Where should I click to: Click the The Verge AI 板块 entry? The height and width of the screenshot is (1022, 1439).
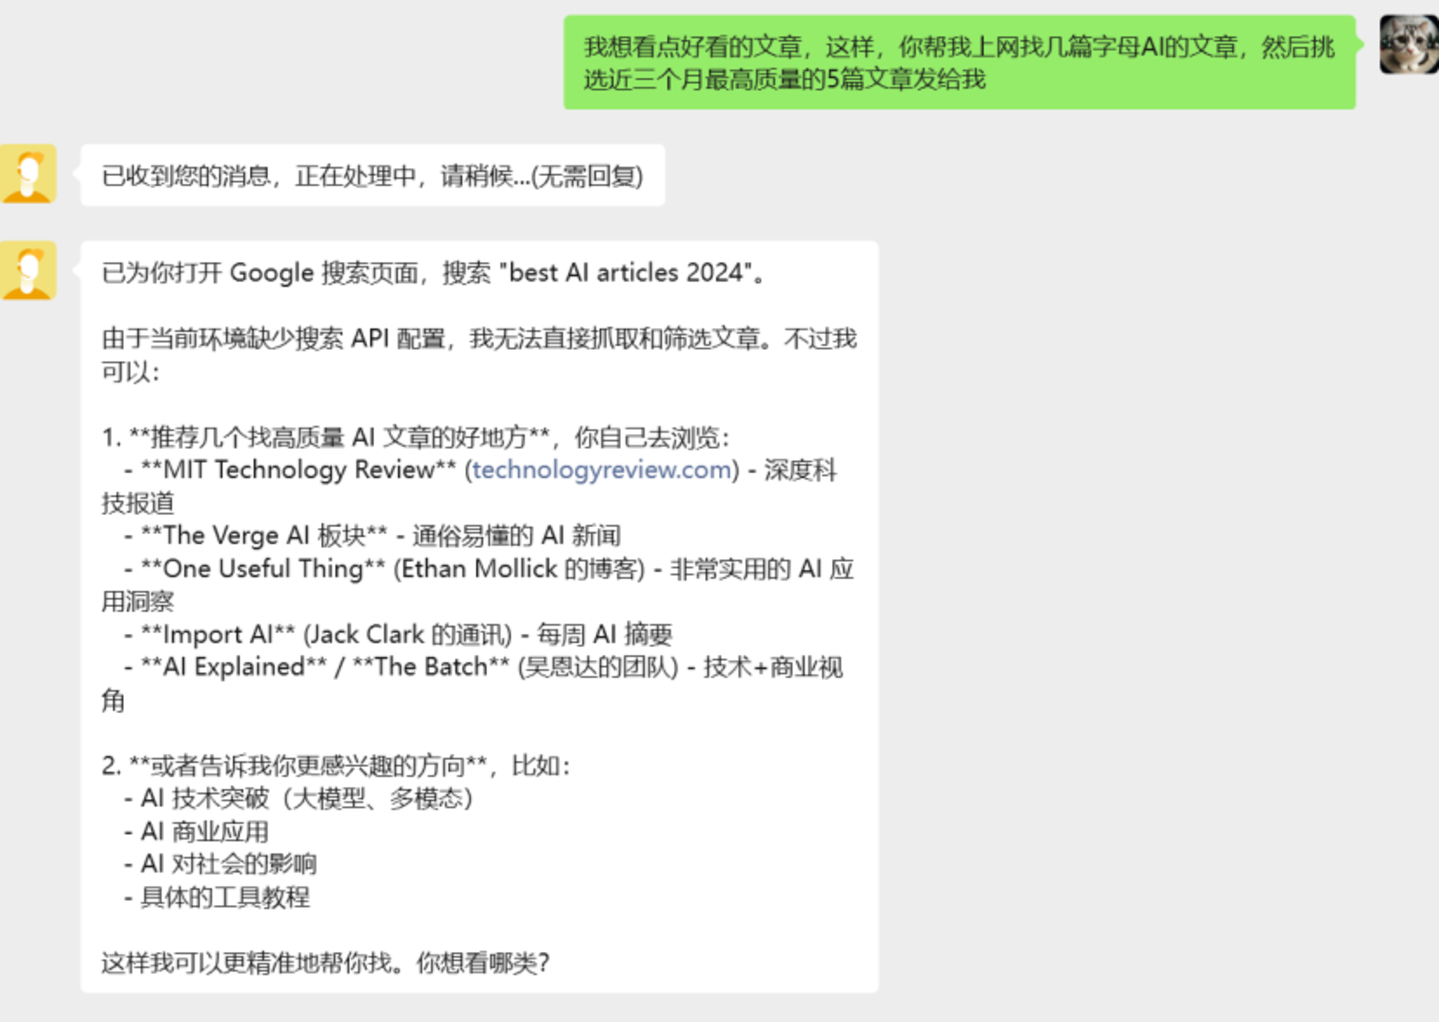coord(370,535)
